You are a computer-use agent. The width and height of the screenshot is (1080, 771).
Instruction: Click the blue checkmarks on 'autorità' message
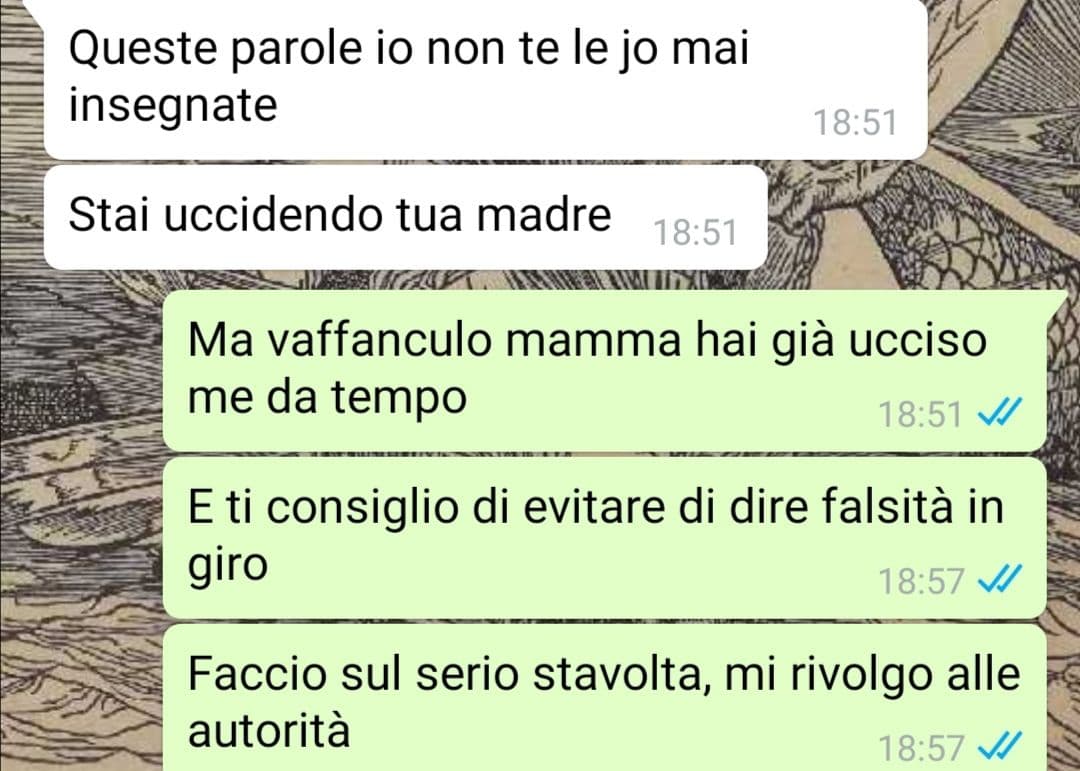pyautogui.click(x=1000, y=746)
